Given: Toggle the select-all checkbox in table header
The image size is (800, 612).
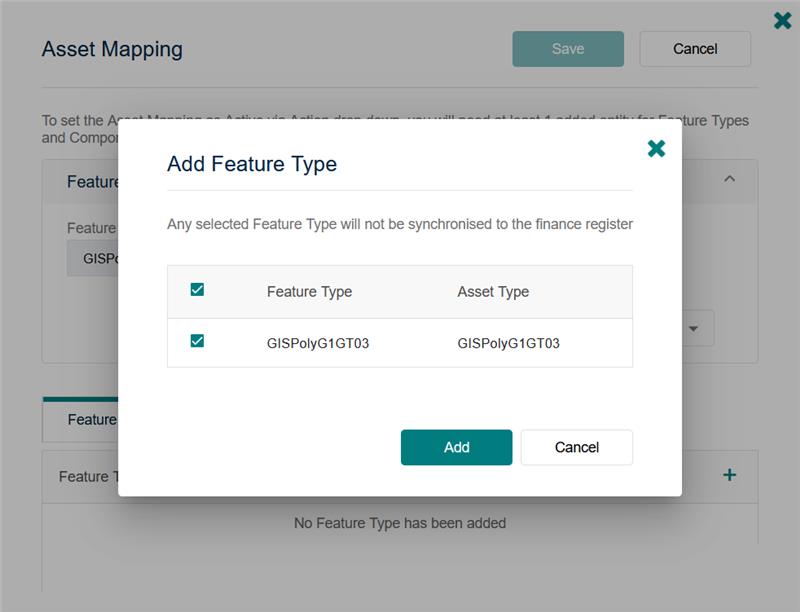Looking at the screenshot, I should coord(197,290).
